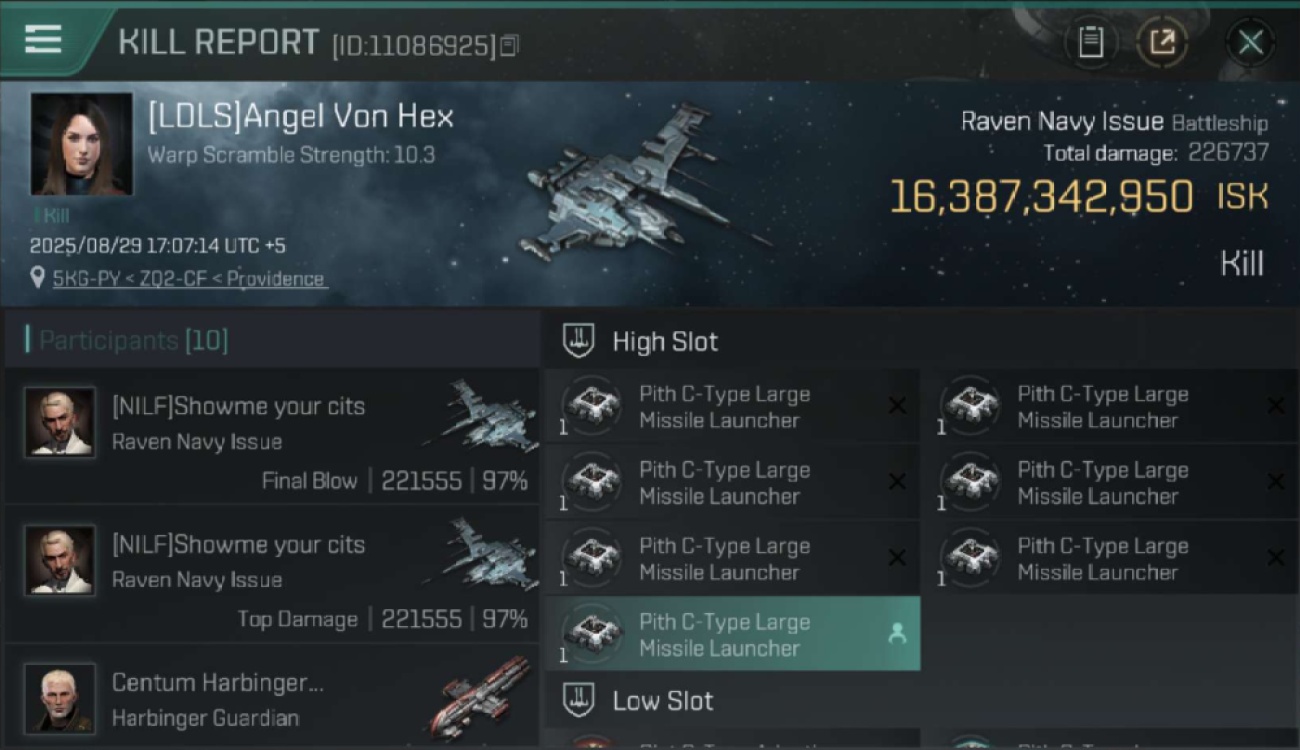The height and width of the screenshot is (750, 1300).
Task: Select the highlighted Pith C-Type Missile Launcher
Action: click(733, 634)
